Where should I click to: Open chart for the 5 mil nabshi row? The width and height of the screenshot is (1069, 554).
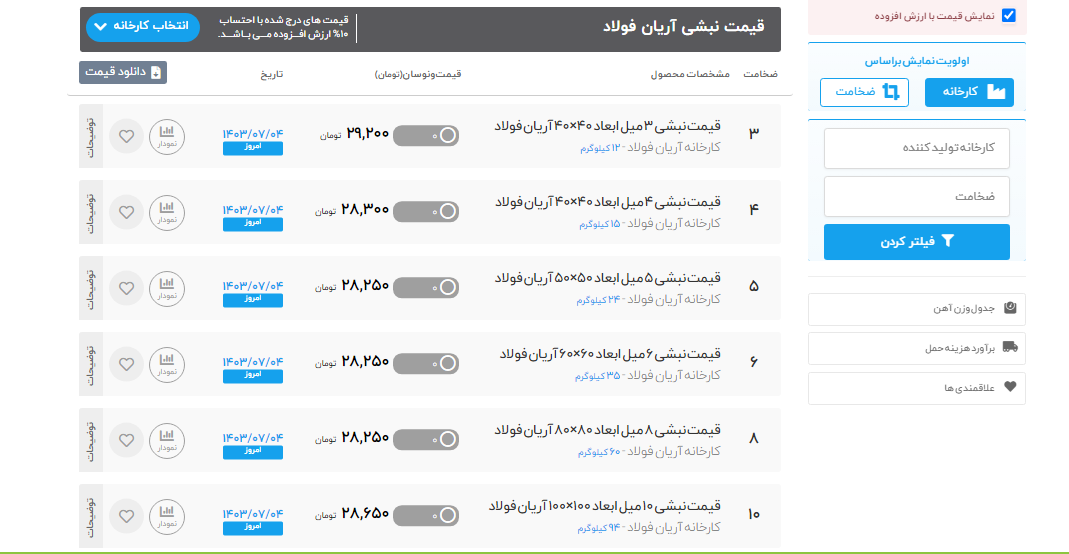167,288
